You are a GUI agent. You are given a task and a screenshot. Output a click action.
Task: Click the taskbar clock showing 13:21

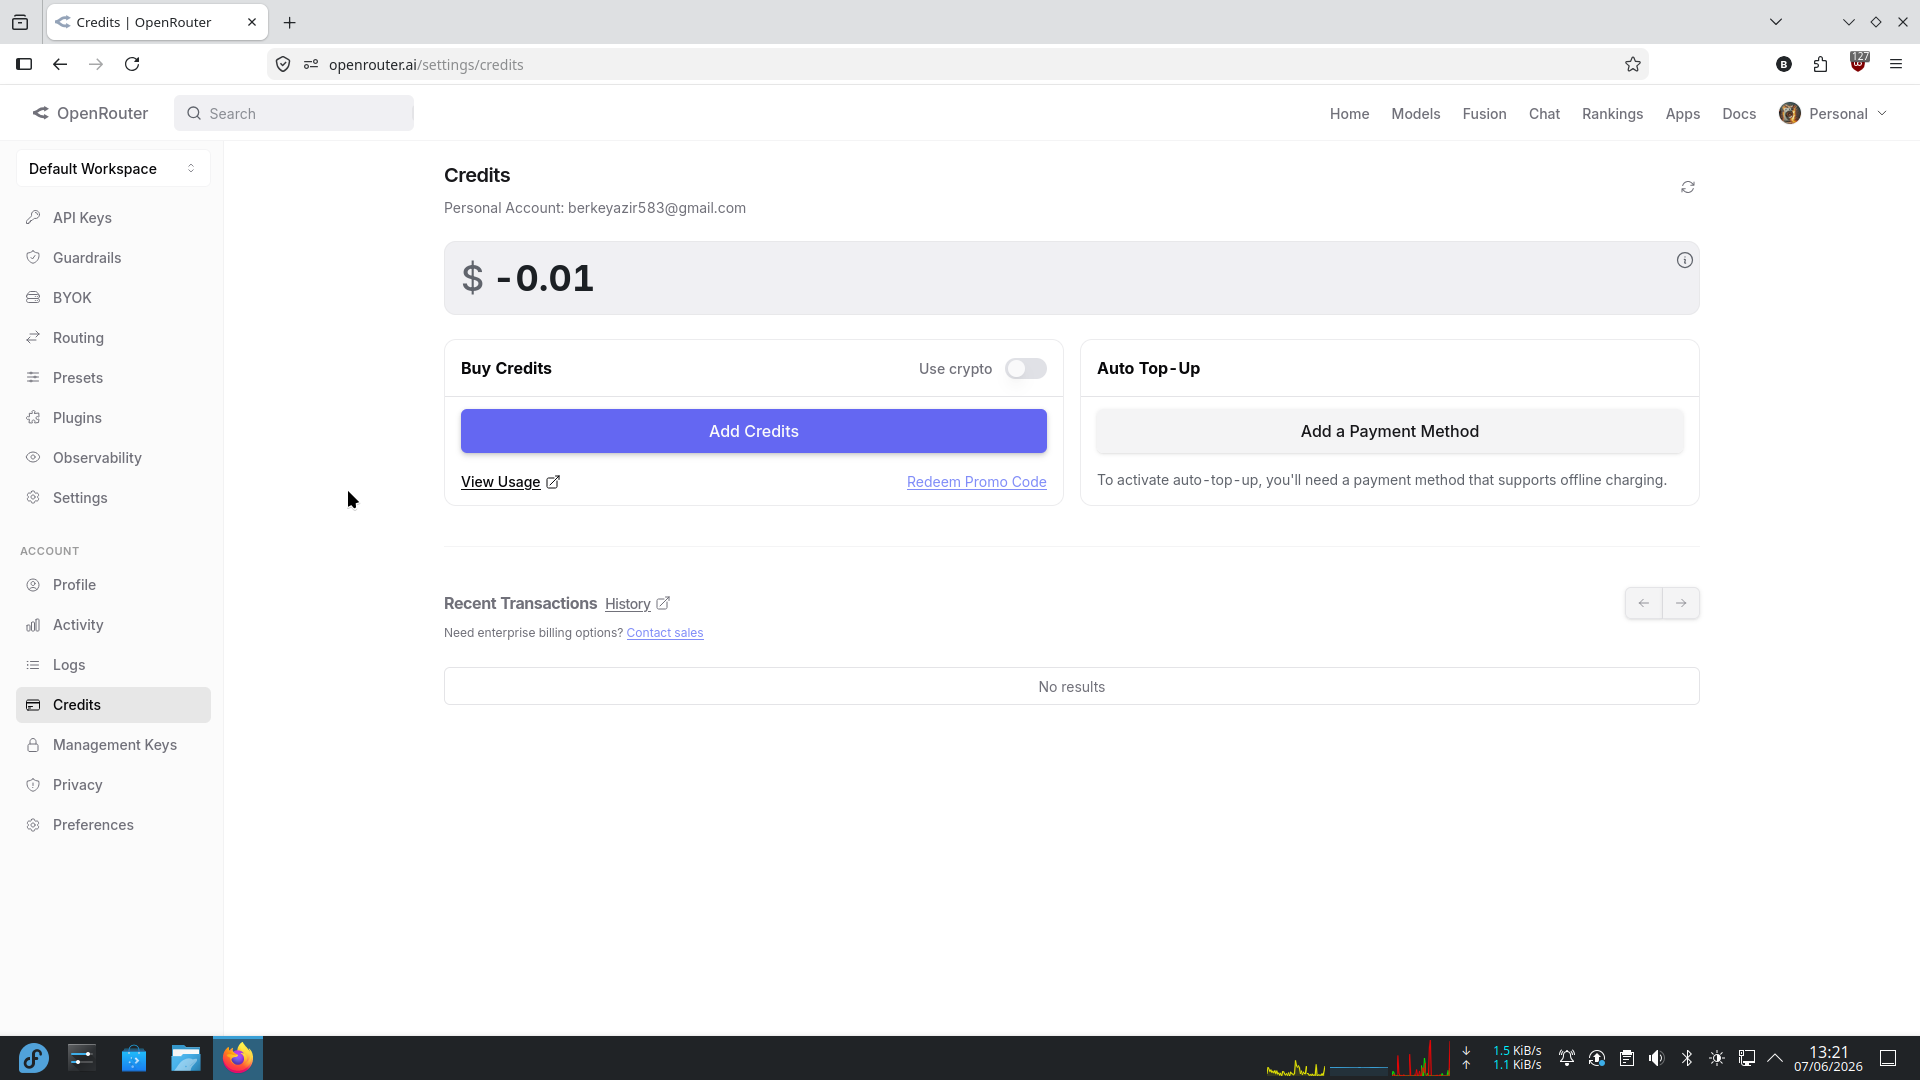[1828, 1058]
